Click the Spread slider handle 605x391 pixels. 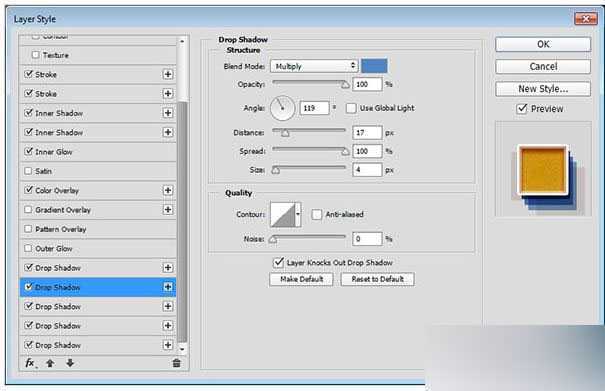tap(345, 152)
